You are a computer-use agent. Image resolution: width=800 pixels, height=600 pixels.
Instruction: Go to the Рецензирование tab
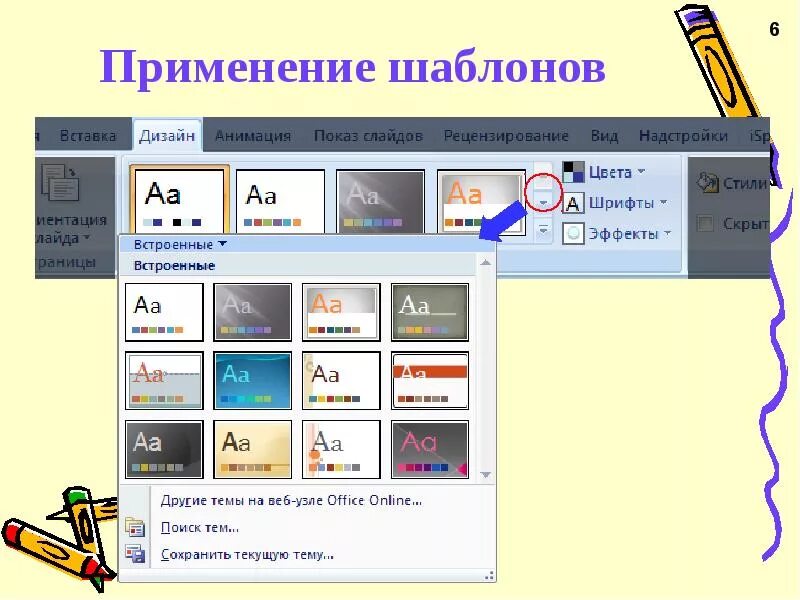tap(506, 136)
